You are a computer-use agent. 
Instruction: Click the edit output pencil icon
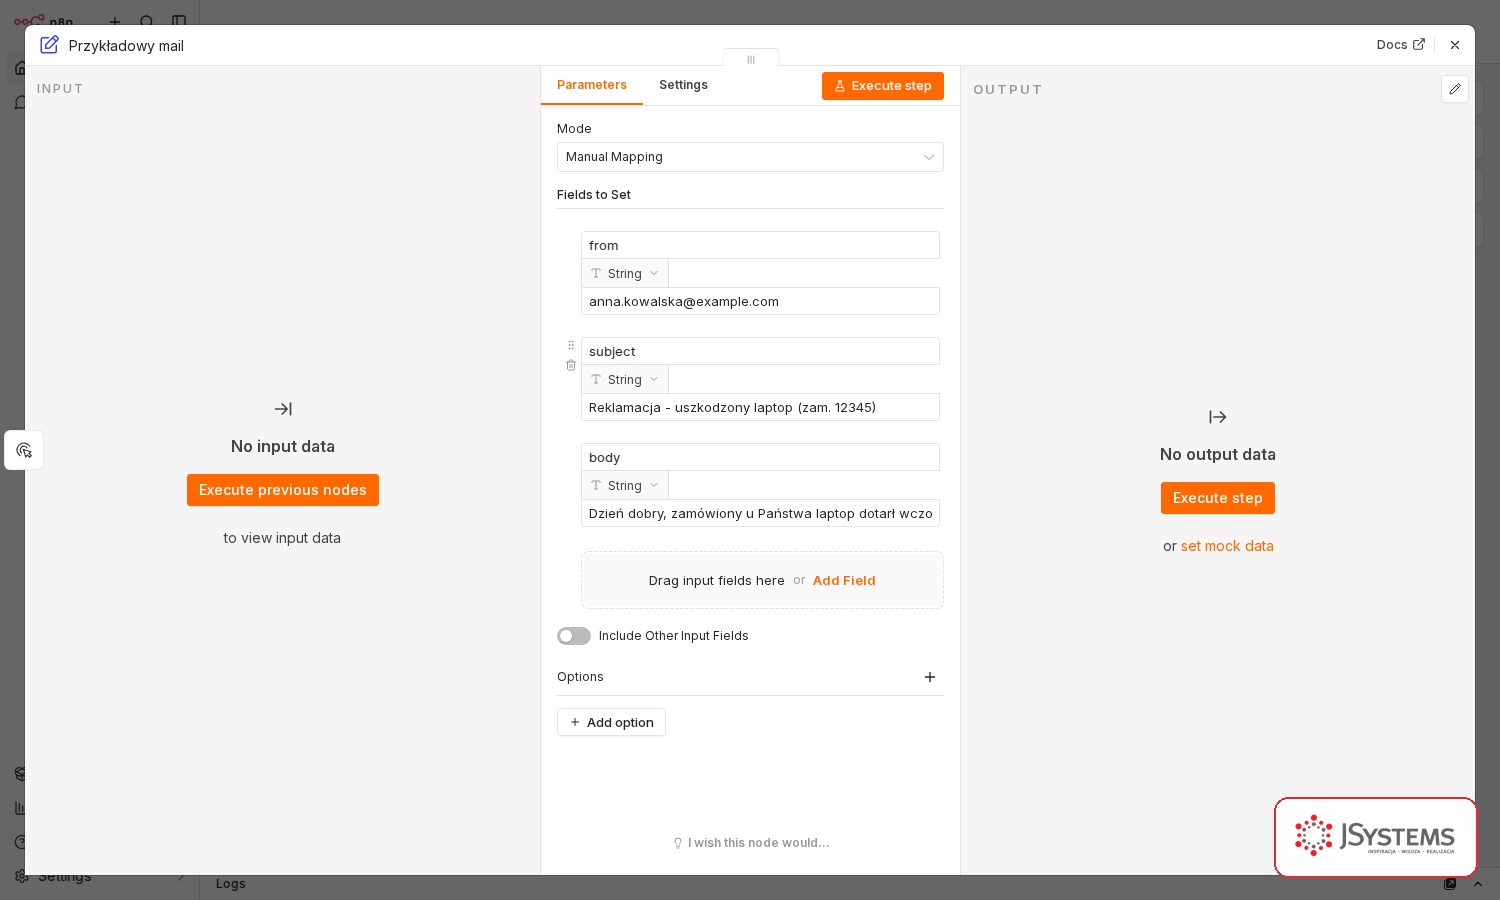[x=1455, y=89]
